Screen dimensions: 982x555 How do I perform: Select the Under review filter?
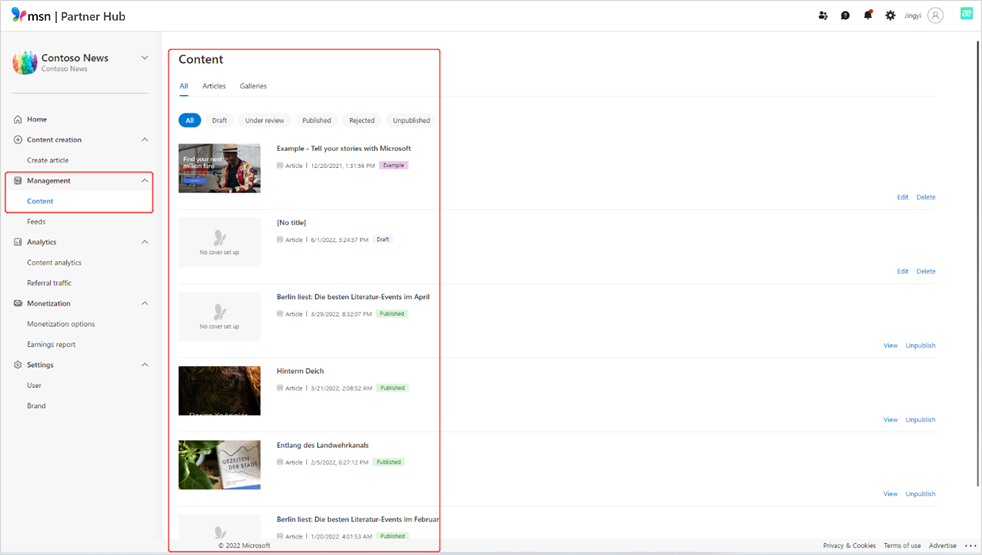(x=264, y=120)
